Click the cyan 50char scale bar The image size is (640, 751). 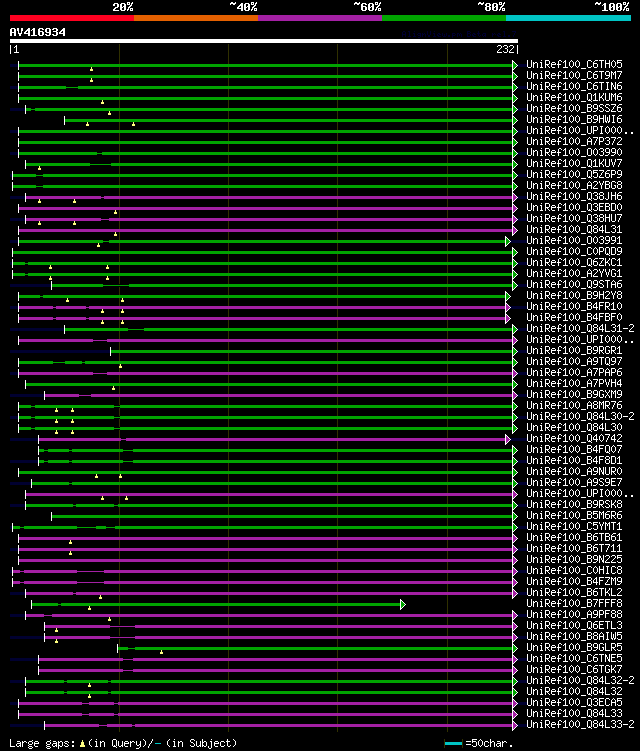coord(453,744)
